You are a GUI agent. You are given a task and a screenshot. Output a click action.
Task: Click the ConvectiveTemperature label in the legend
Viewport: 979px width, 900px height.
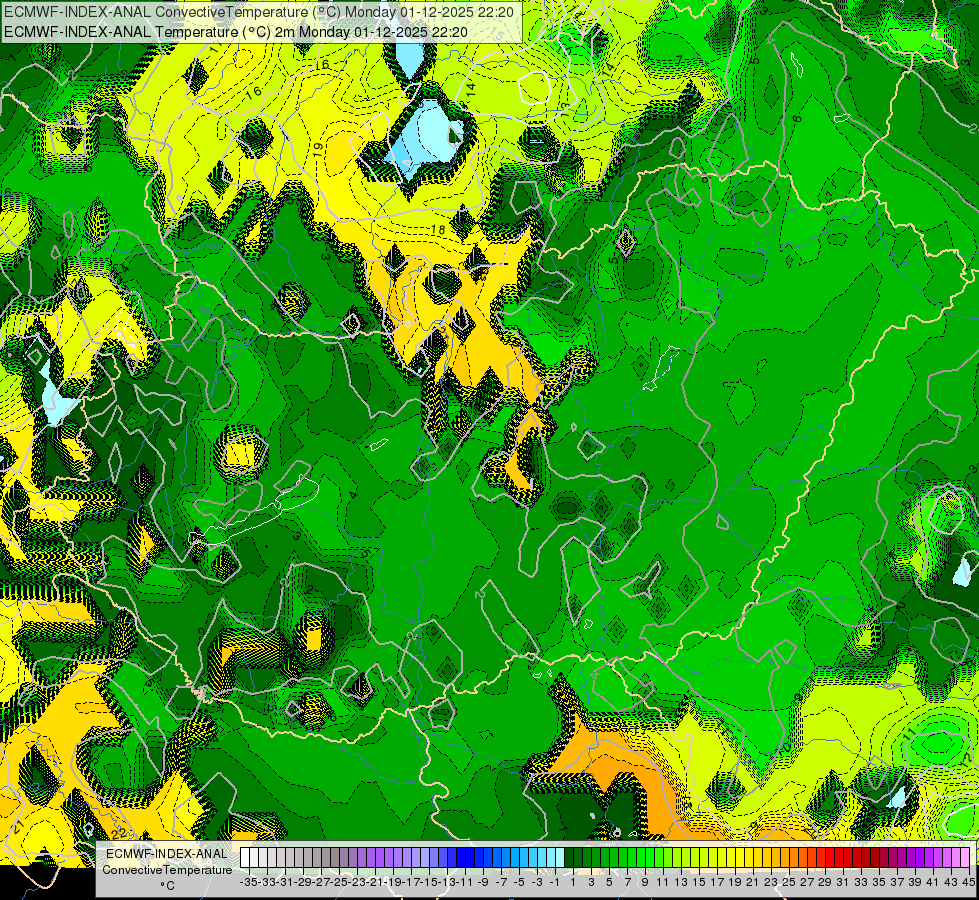tap(167, 869)
